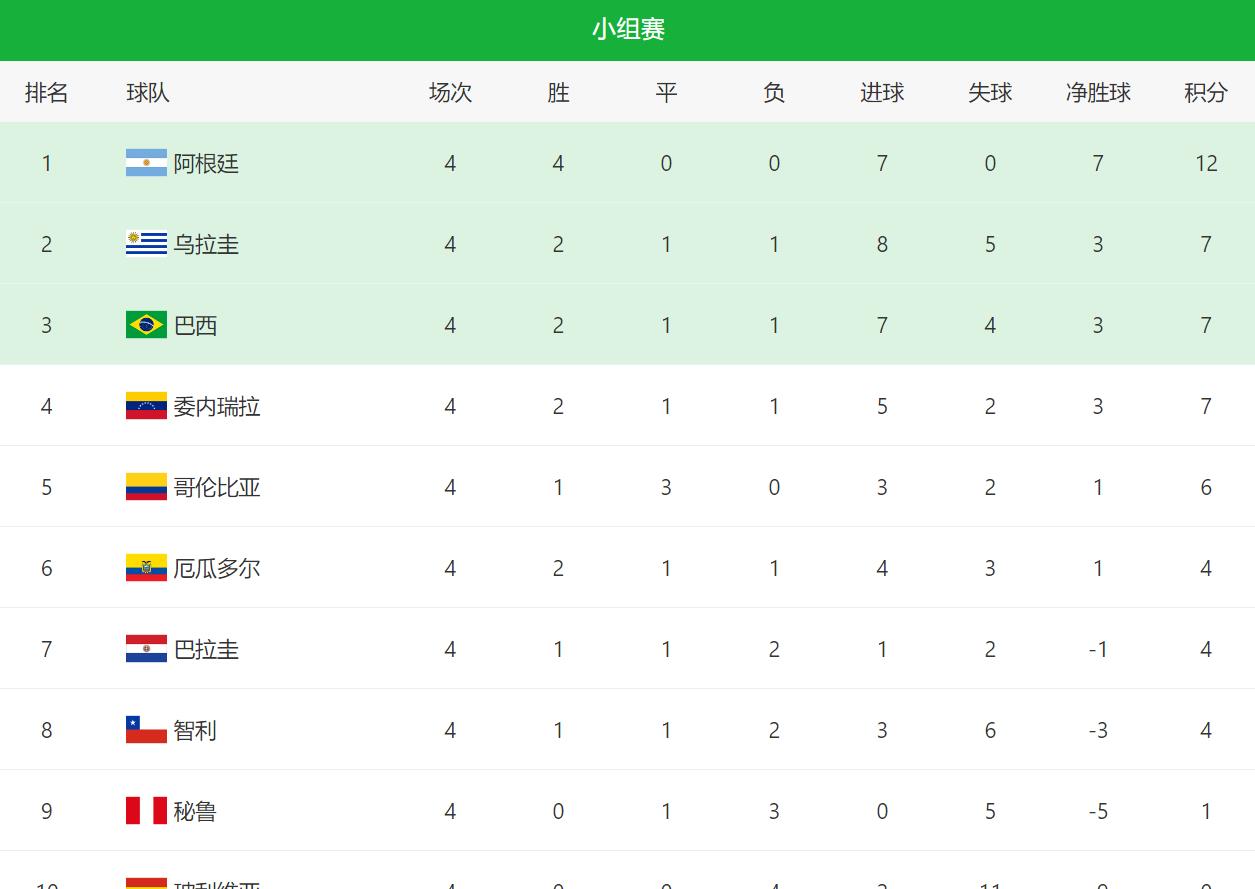
Task: Open team link 委内瑞拉
Action: pos(217,406)
